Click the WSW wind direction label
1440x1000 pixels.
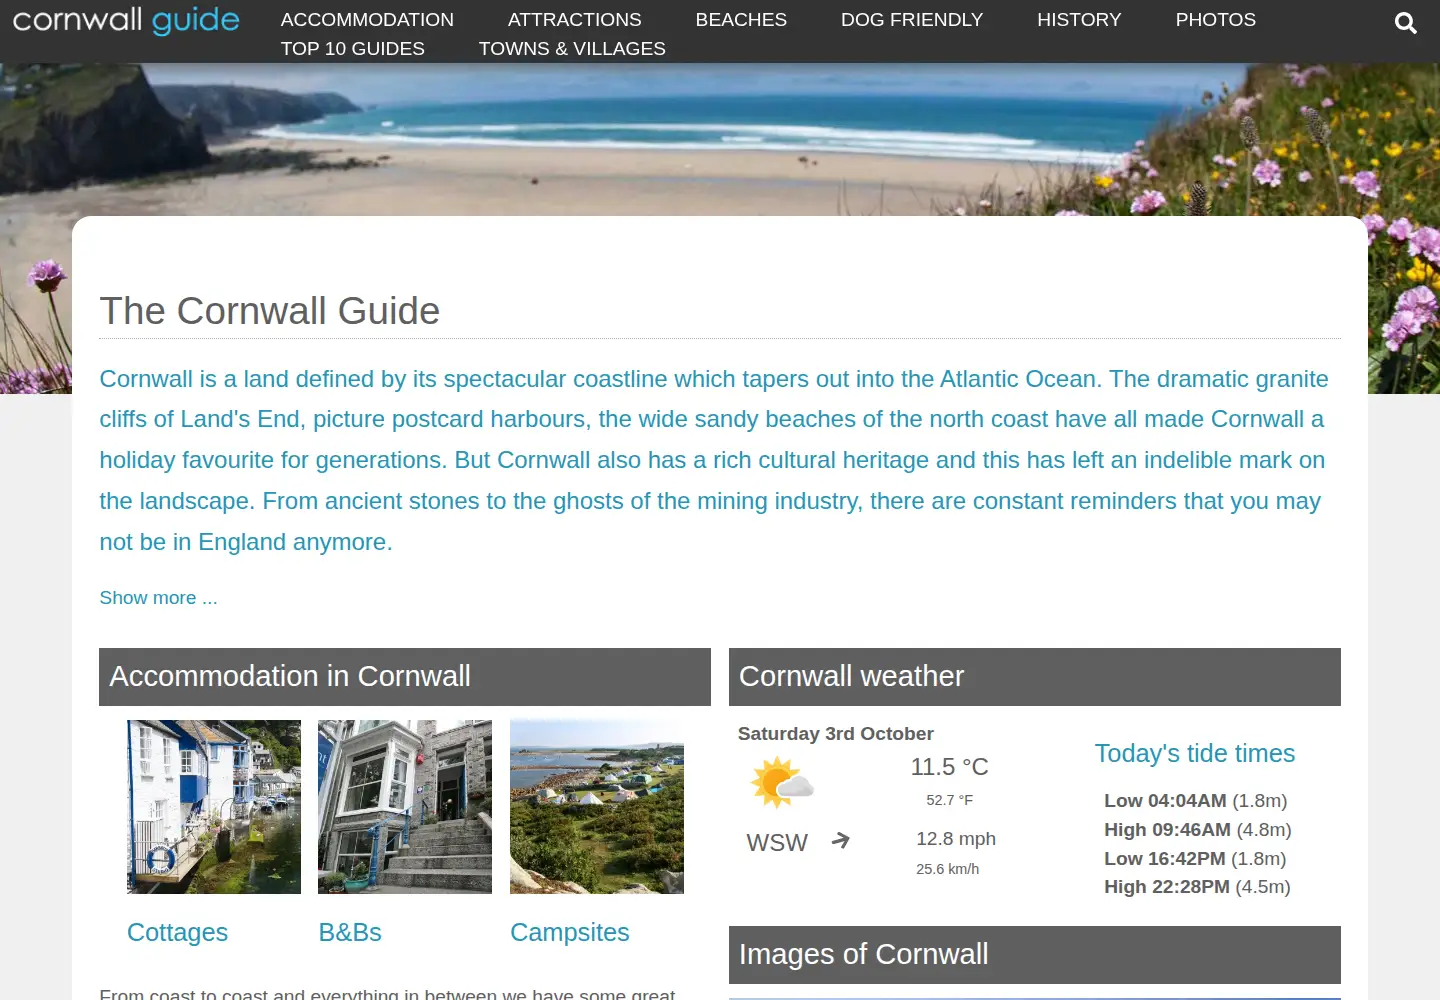point(777,843)
